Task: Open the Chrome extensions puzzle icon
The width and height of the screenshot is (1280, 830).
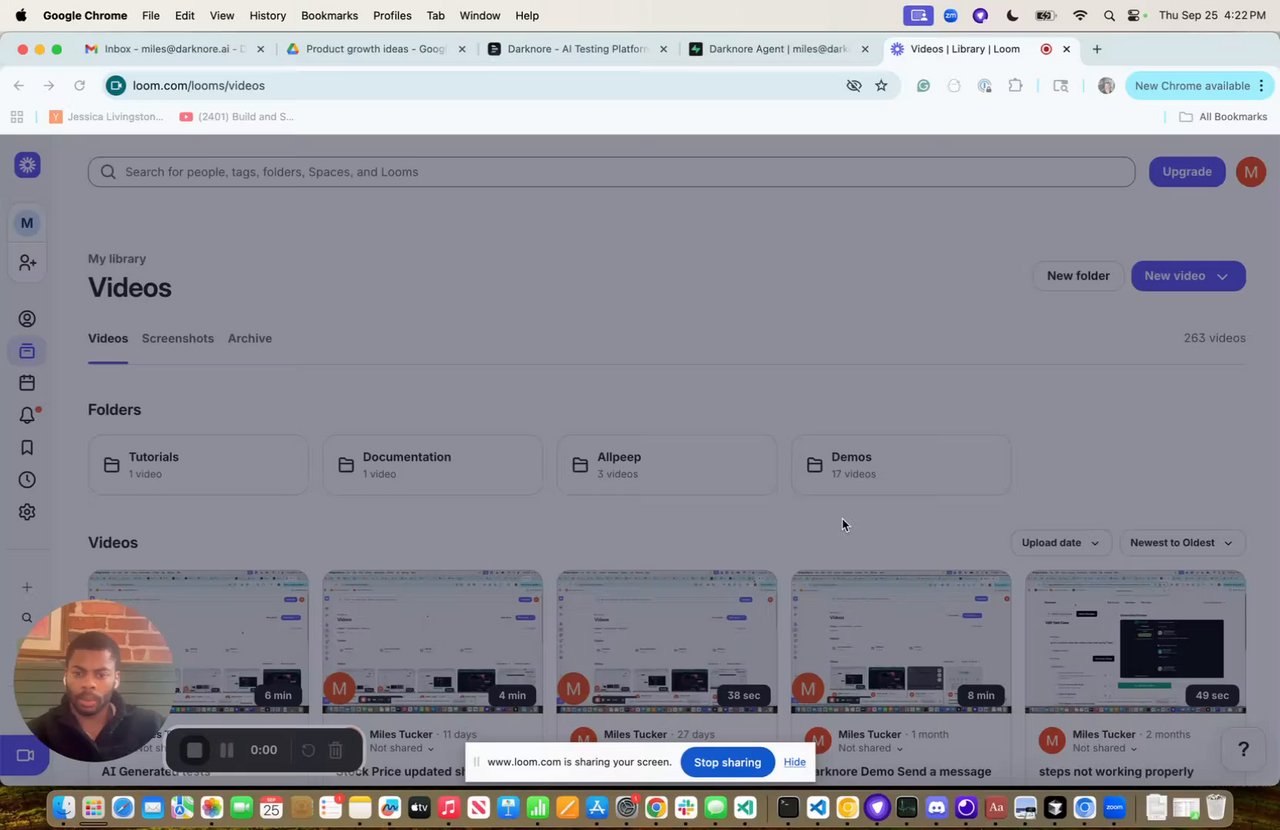Action: 1015,86
